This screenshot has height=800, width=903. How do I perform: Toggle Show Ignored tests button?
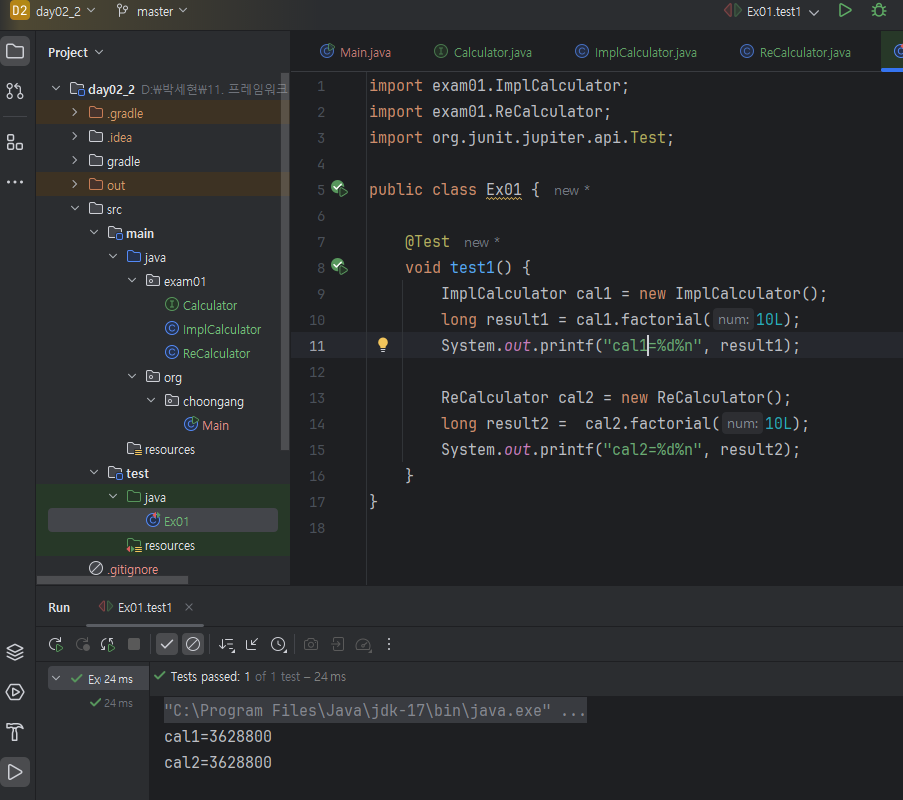[x=193, y=645]
